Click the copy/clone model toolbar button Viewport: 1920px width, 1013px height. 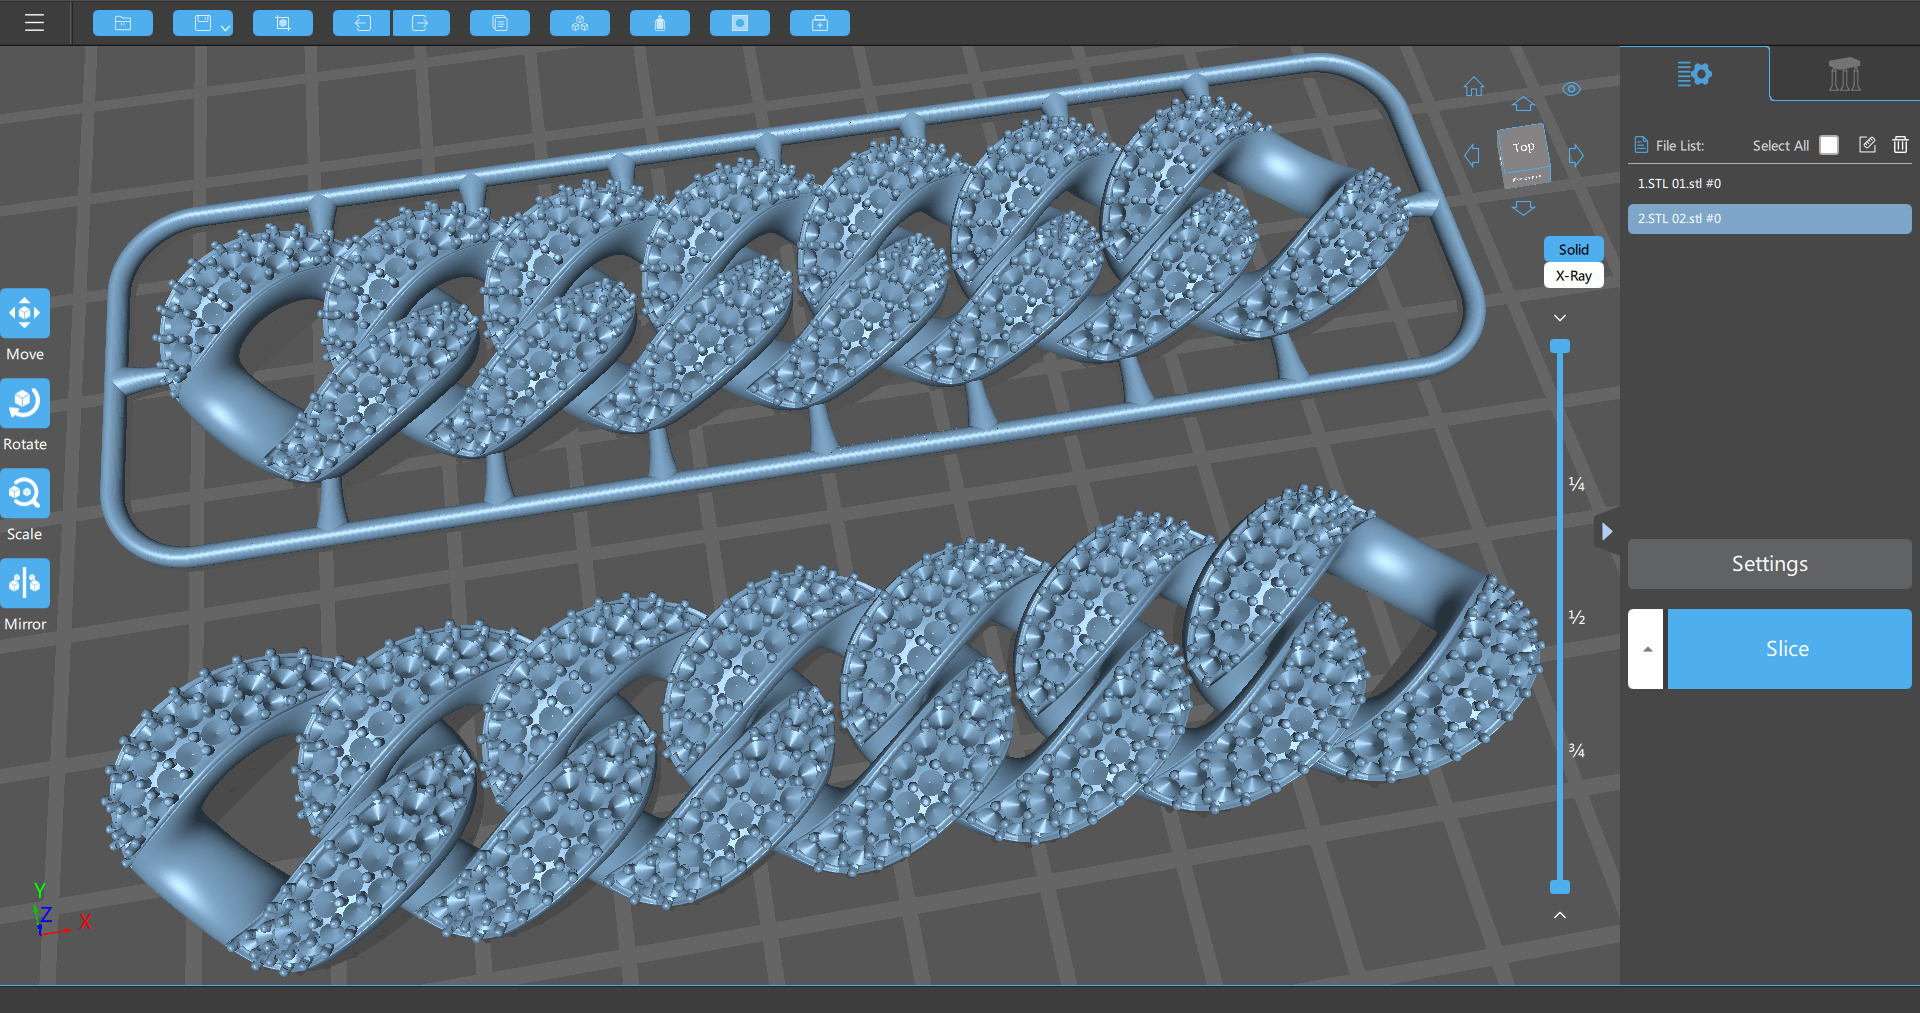coord(500,23)
